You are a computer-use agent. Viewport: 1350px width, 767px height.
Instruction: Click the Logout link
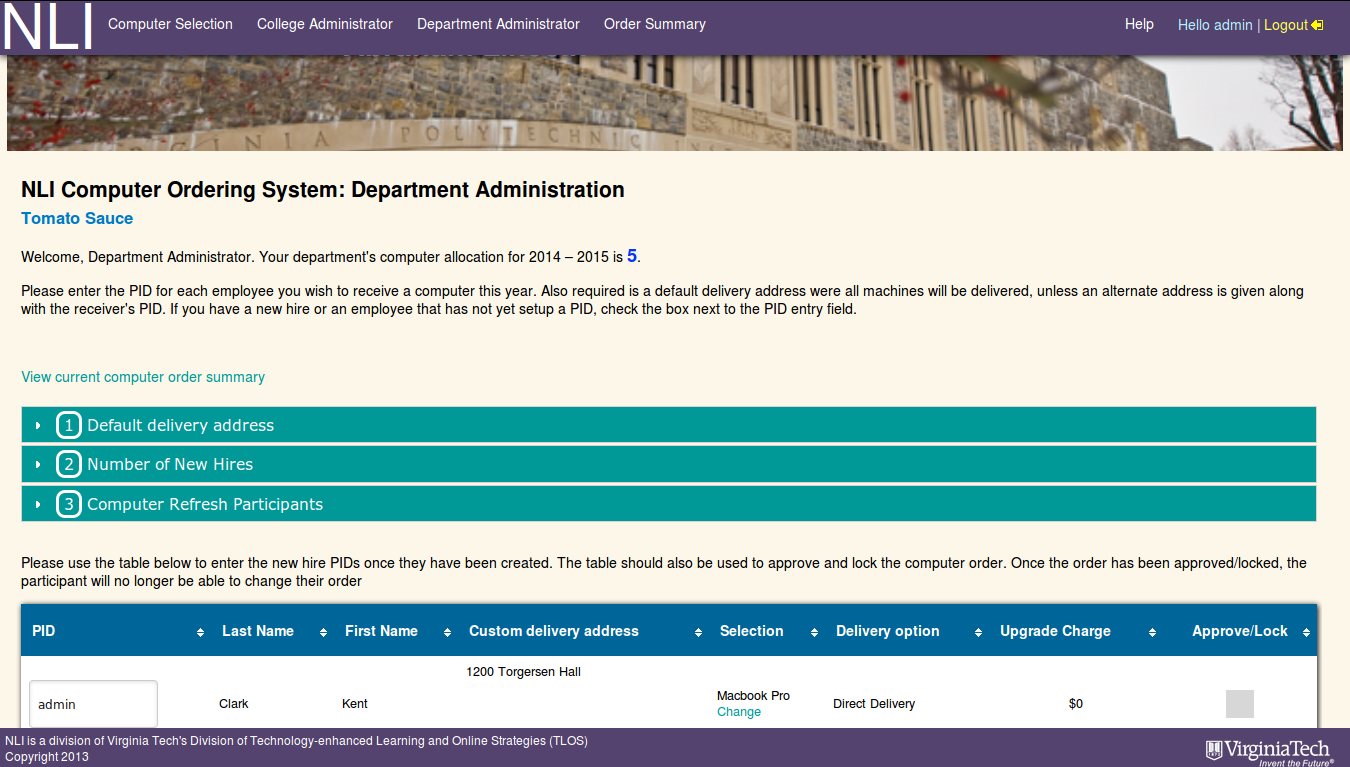(x=1285, y=25)
